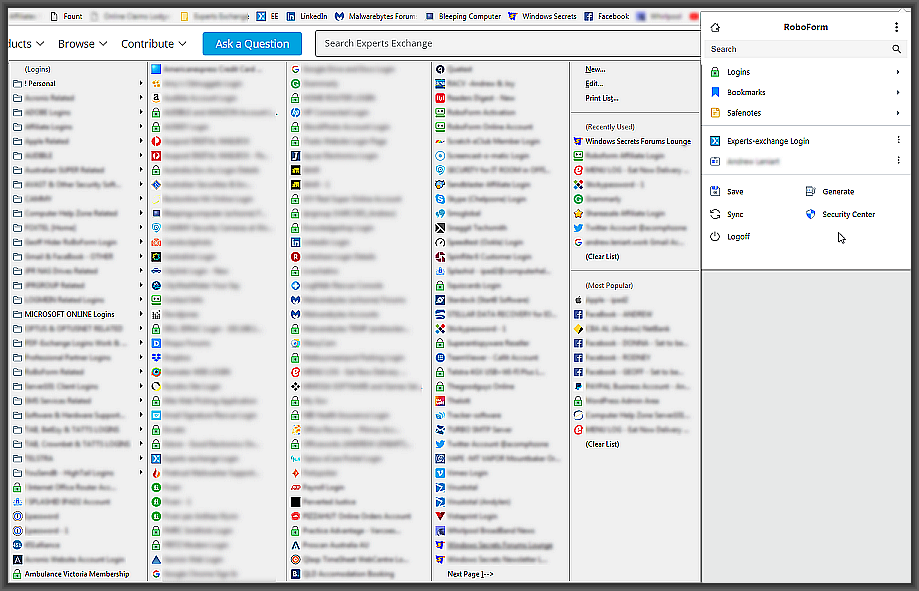The height and width of the screenshot is (591, 919).
Task: Click the Ask a Question button
Action: click(252, 44)
